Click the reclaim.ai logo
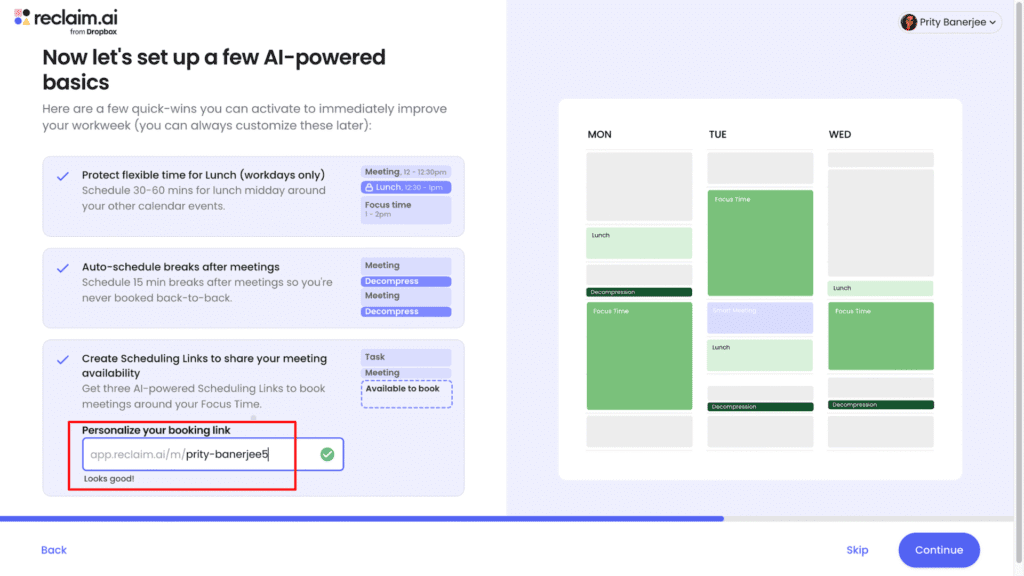The image size is (1024, 576). click(x=66, y=20)
